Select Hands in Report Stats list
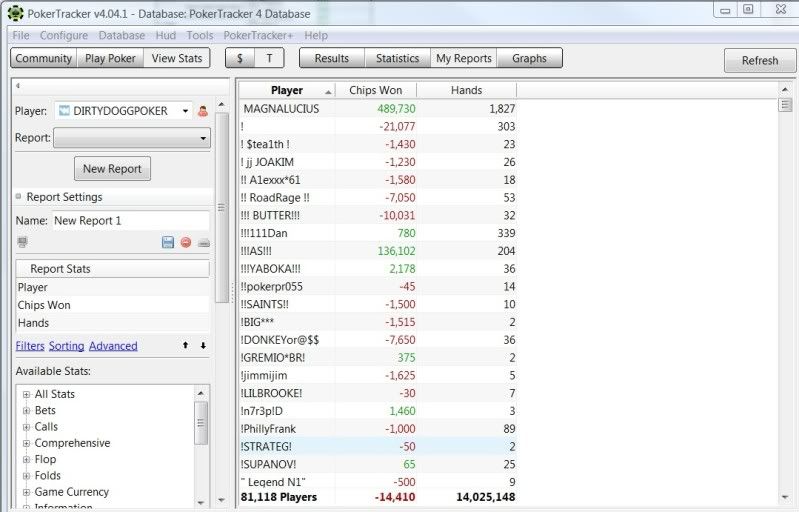This screenshot has height=512, width=799. [x=113, y=323]
